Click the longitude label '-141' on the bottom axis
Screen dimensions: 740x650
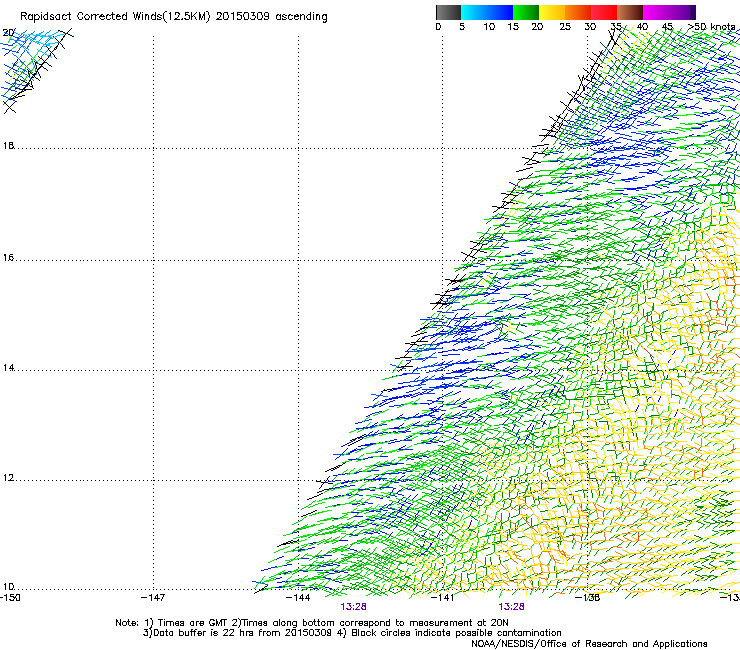443,598
